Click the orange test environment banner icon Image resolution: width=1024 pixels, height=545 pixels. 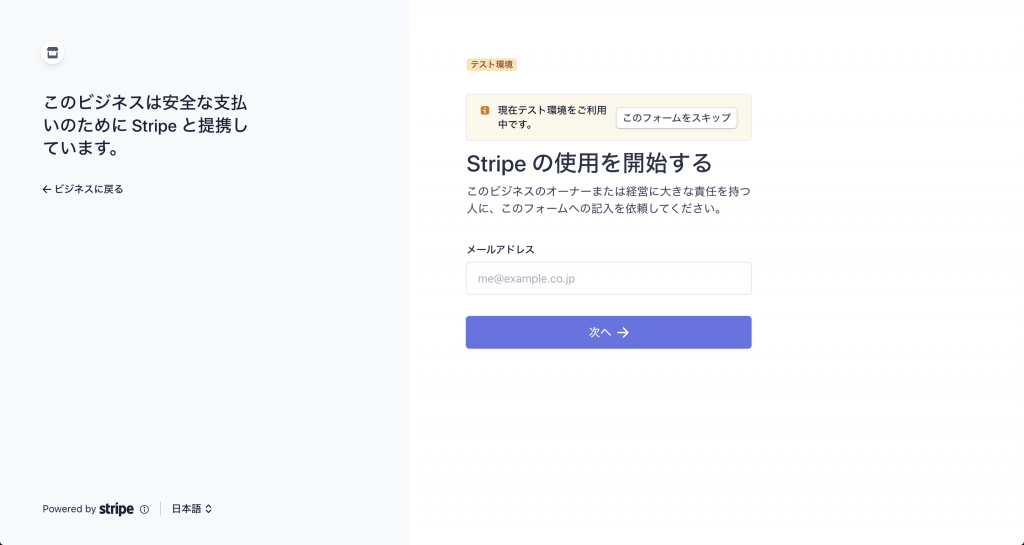485,110
